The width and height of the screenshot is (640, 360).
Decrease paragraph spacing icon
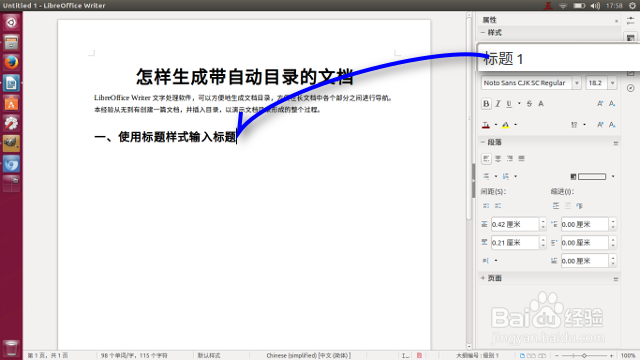coord(498,206)
